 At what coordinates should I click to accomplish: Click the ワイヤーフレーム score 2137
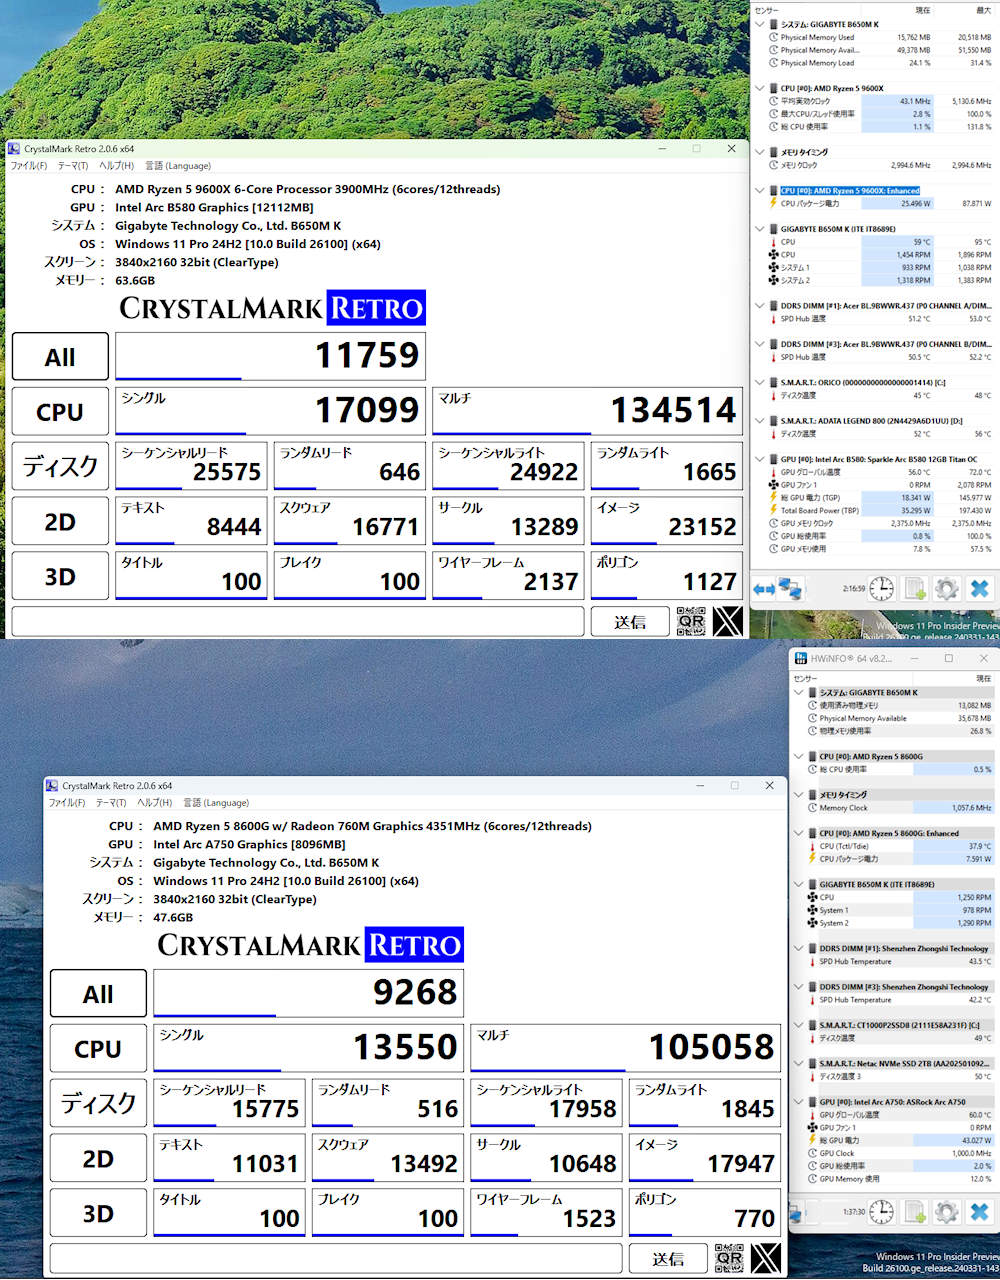pyautogui.click(x=551, y=582)
